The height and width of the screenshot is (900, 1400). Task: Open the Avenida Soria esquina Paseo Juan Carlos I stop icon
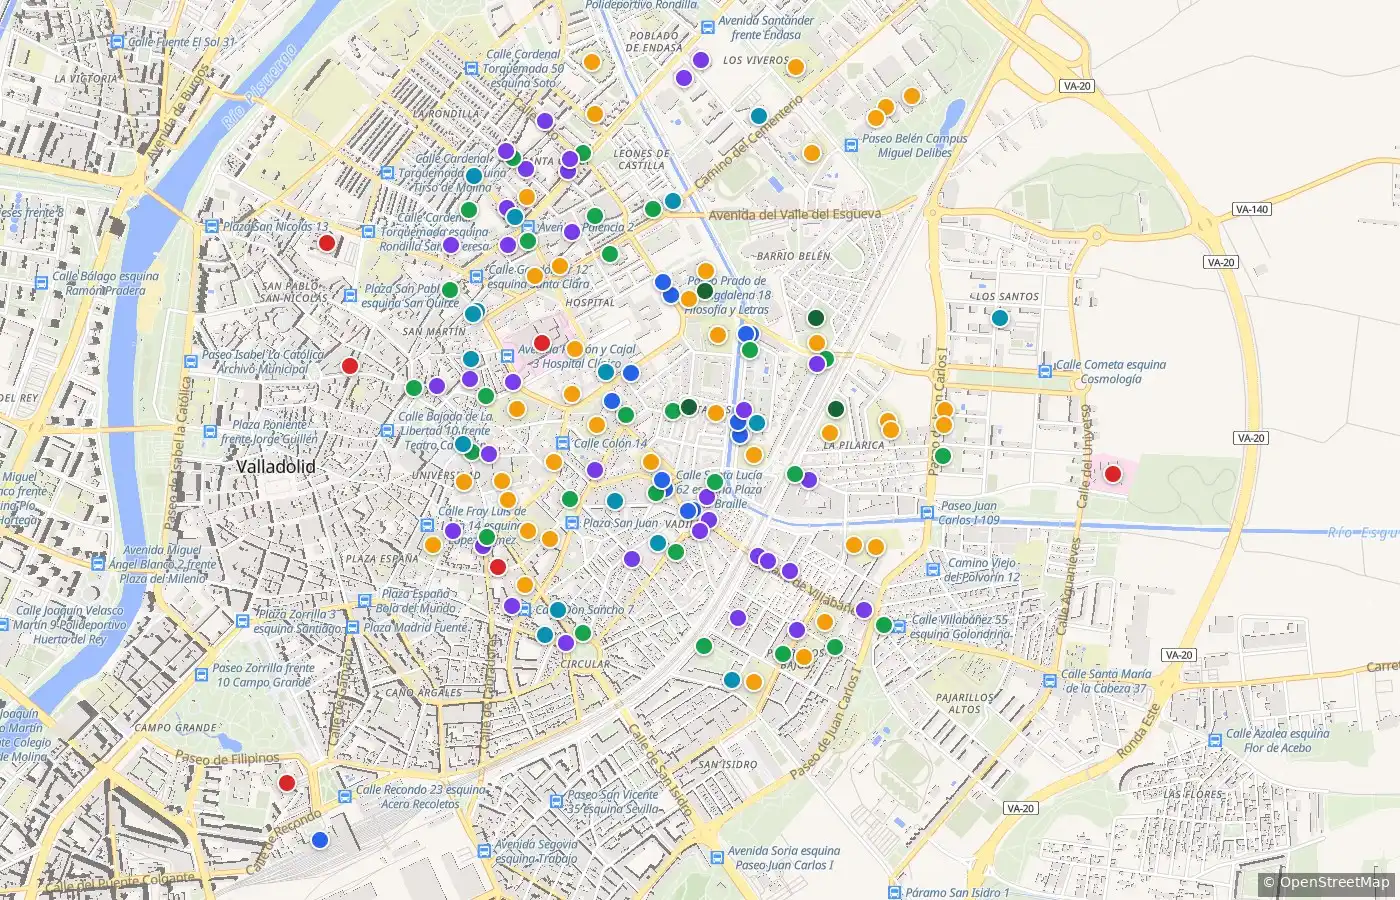[717, 858]
